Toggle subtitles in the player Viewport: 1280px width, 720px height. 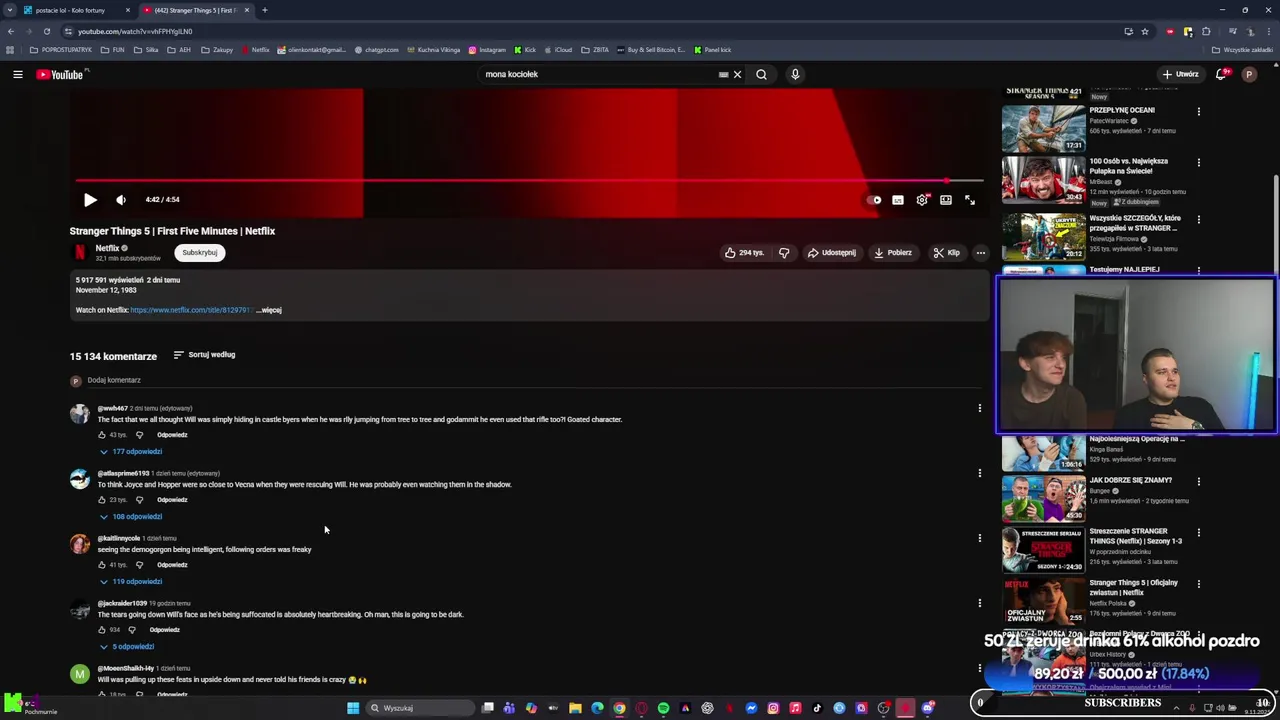pos(898,200)
